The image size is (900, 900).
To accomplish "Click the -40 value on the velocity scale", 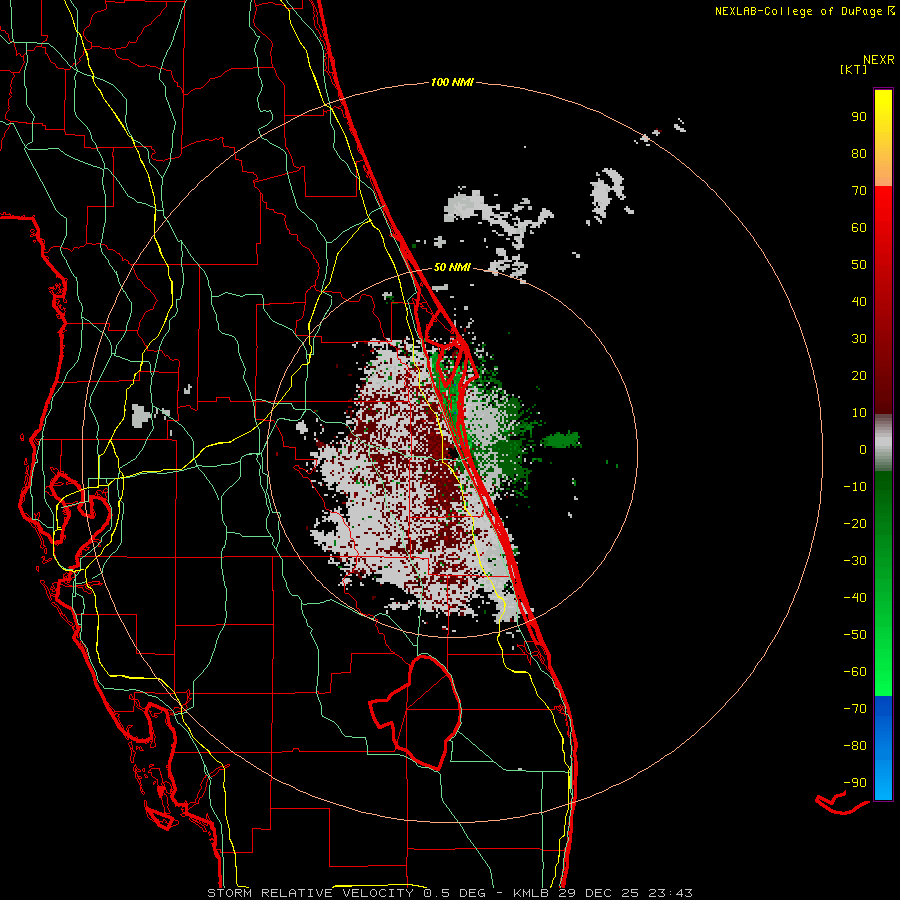I will [x=855, y=598].
